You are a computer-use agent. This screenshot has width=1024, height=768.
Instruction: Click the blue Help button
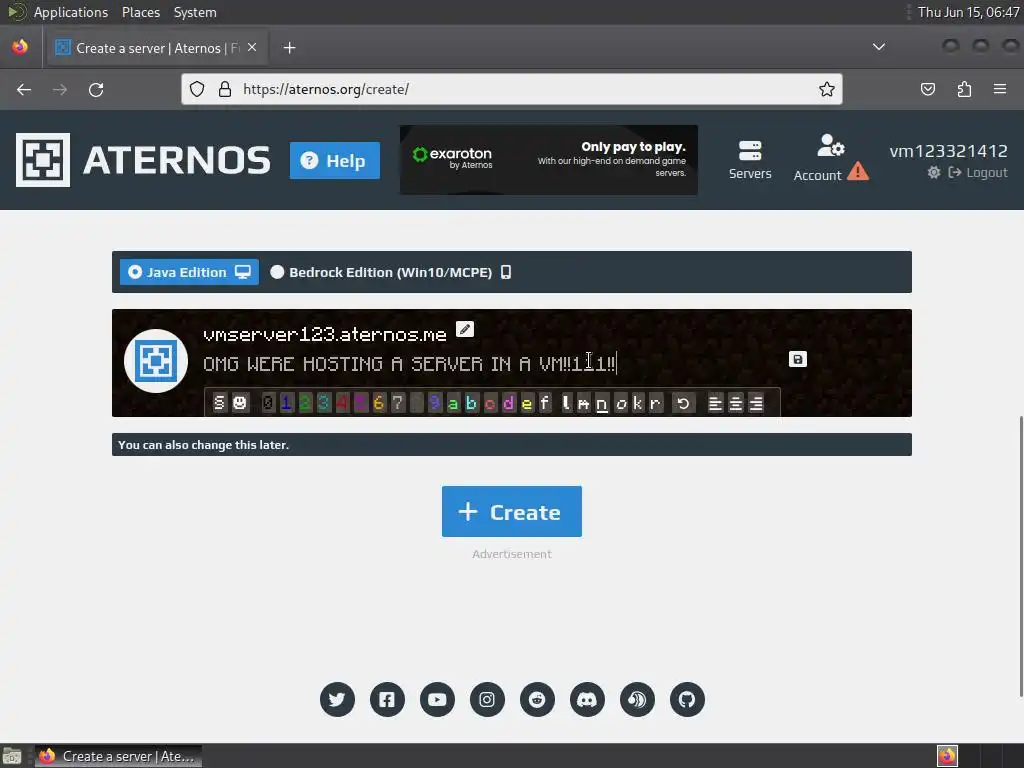click(334, 160)
